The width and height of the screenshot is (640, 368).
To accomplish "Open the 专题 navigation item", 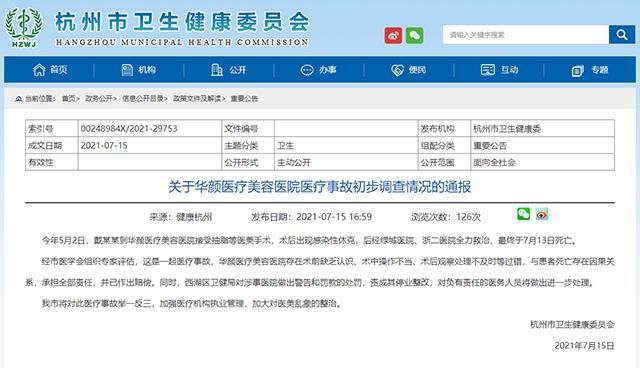I will point(590,70).
